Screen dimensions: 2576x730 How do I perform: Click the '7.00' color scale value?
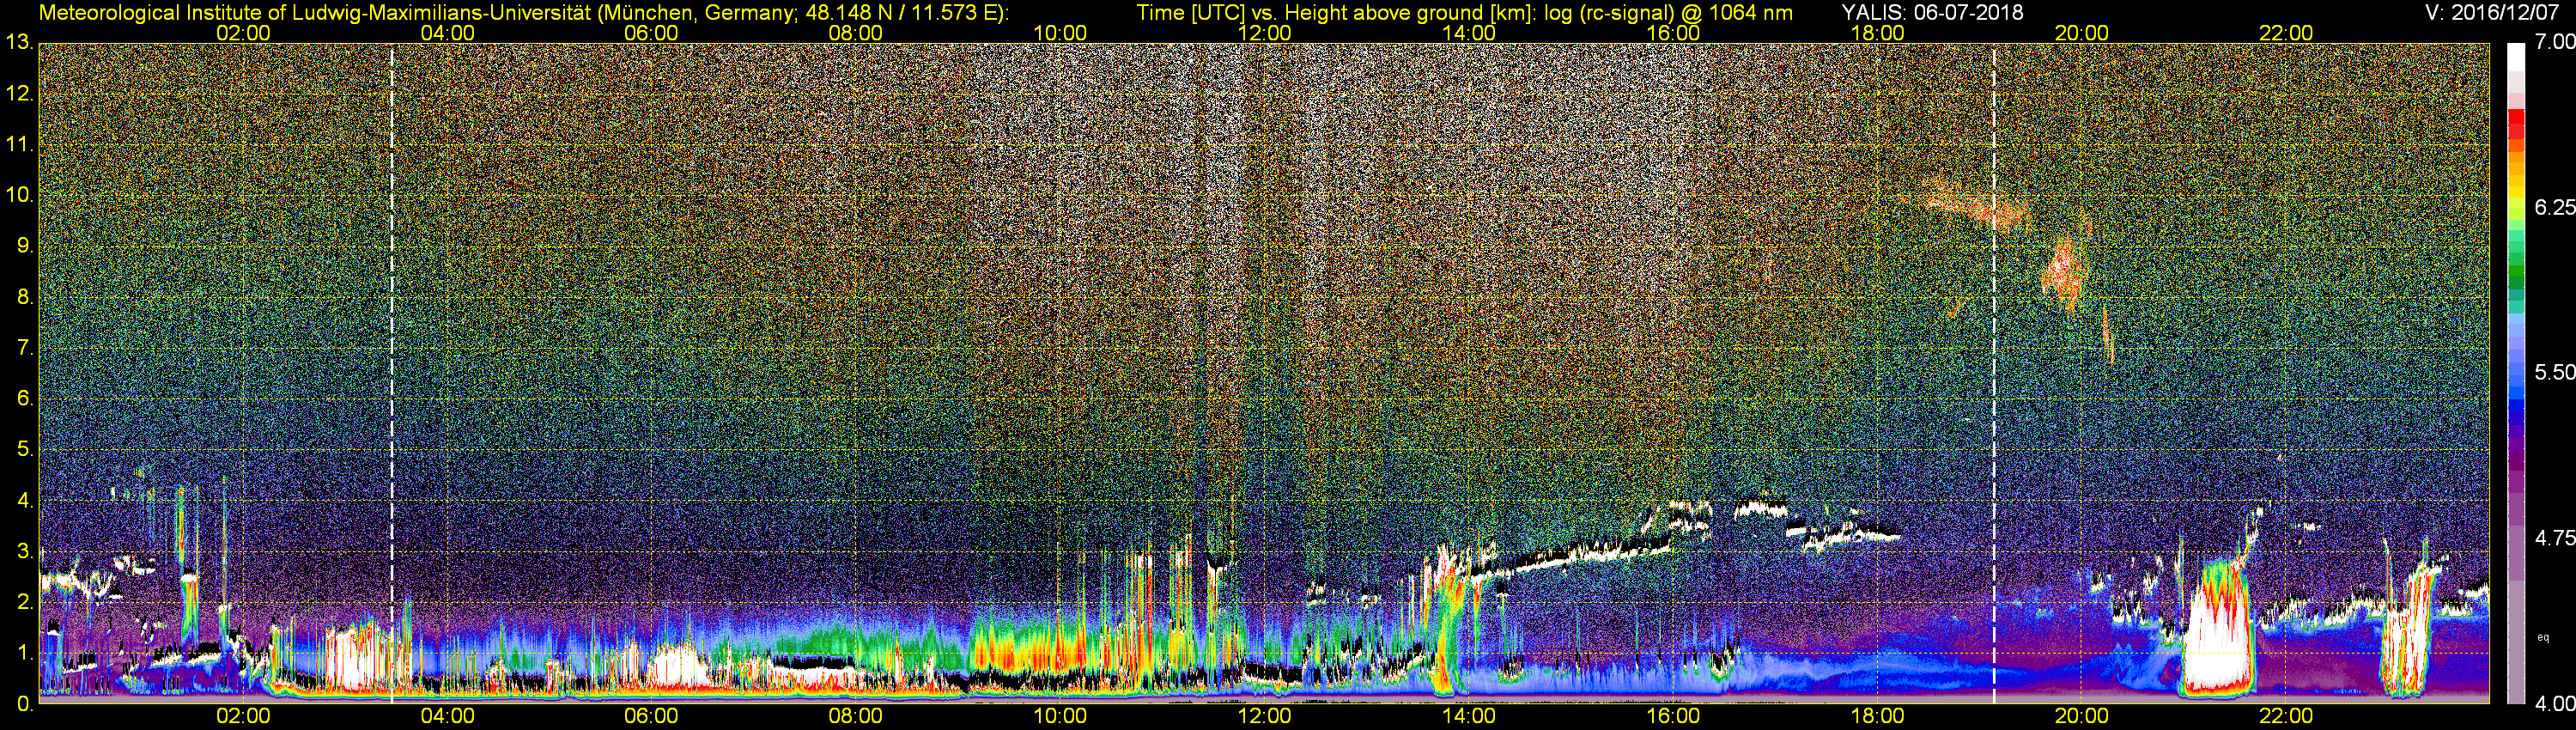point(2554,42)
